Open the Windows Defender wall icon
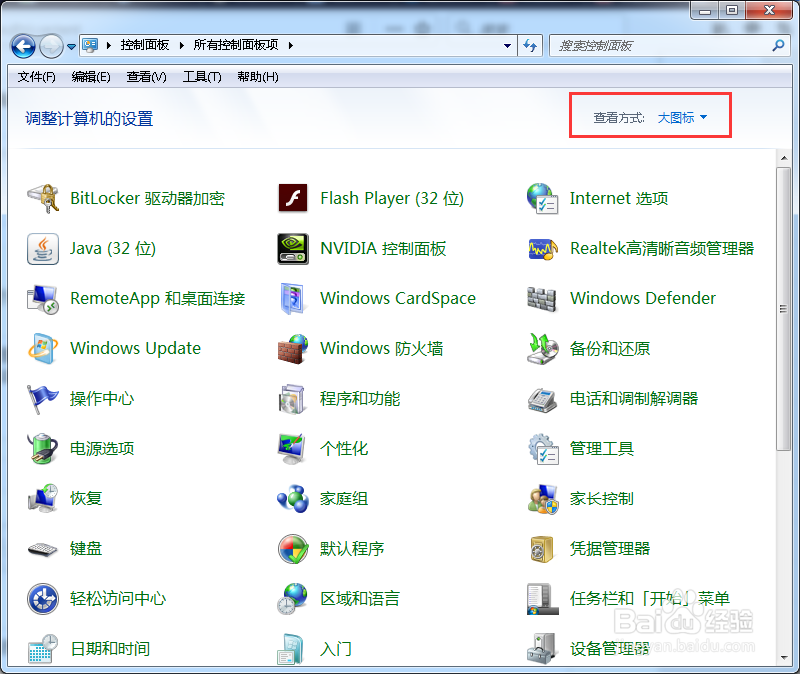This screenshot has width=800, height=674. pos(542,298)
